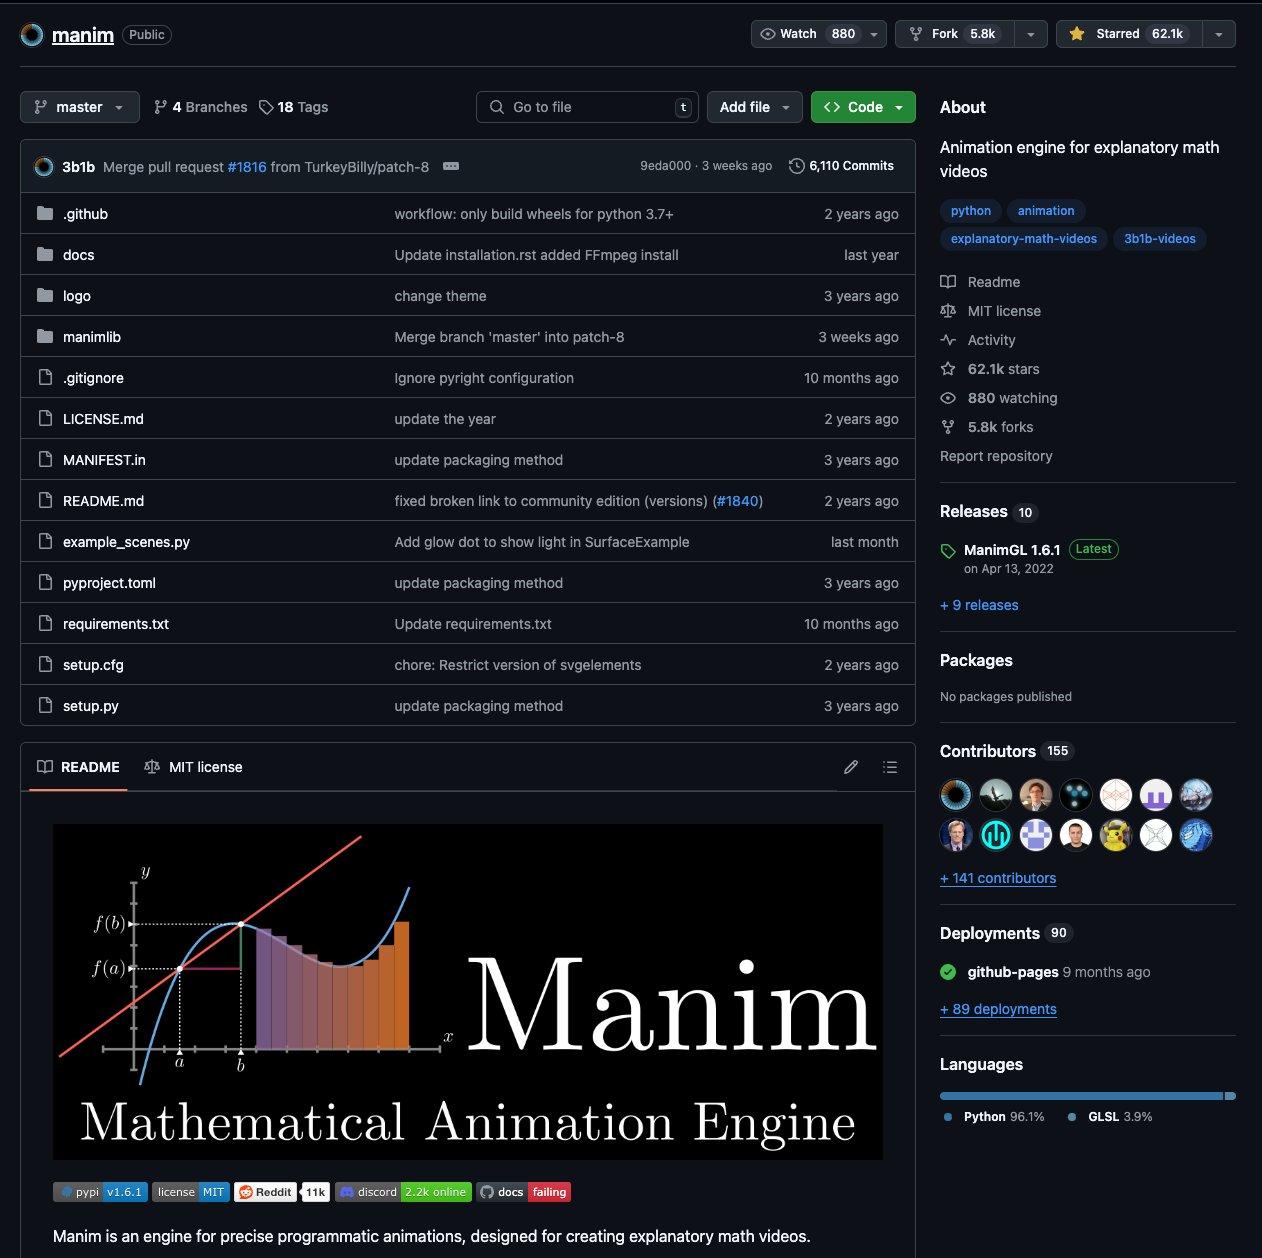
Task: Click first contributor avatar with dark eye
Action: tap(956, 795)
